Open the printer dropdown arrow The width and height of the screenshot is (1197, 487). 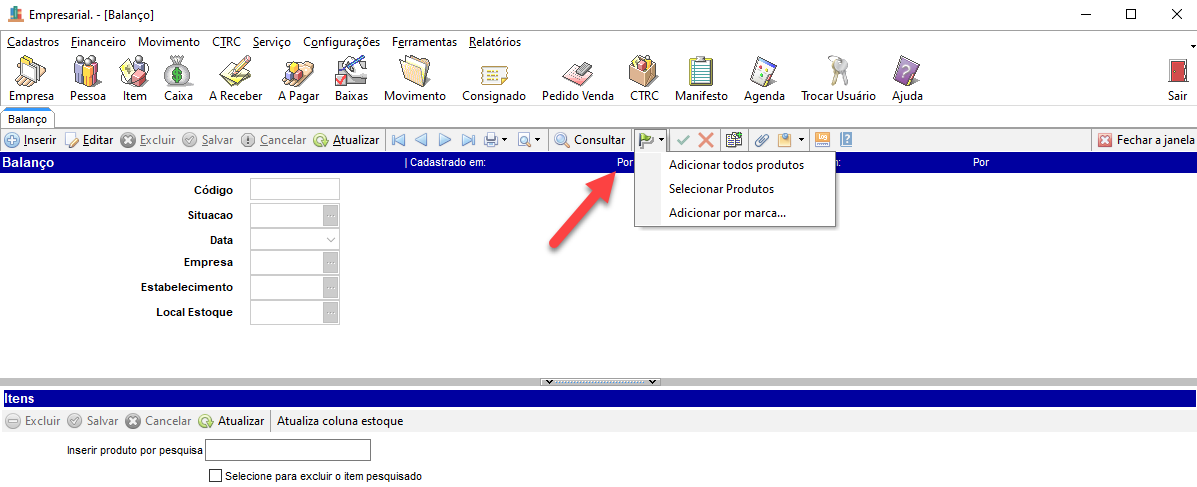pos(505,140)
